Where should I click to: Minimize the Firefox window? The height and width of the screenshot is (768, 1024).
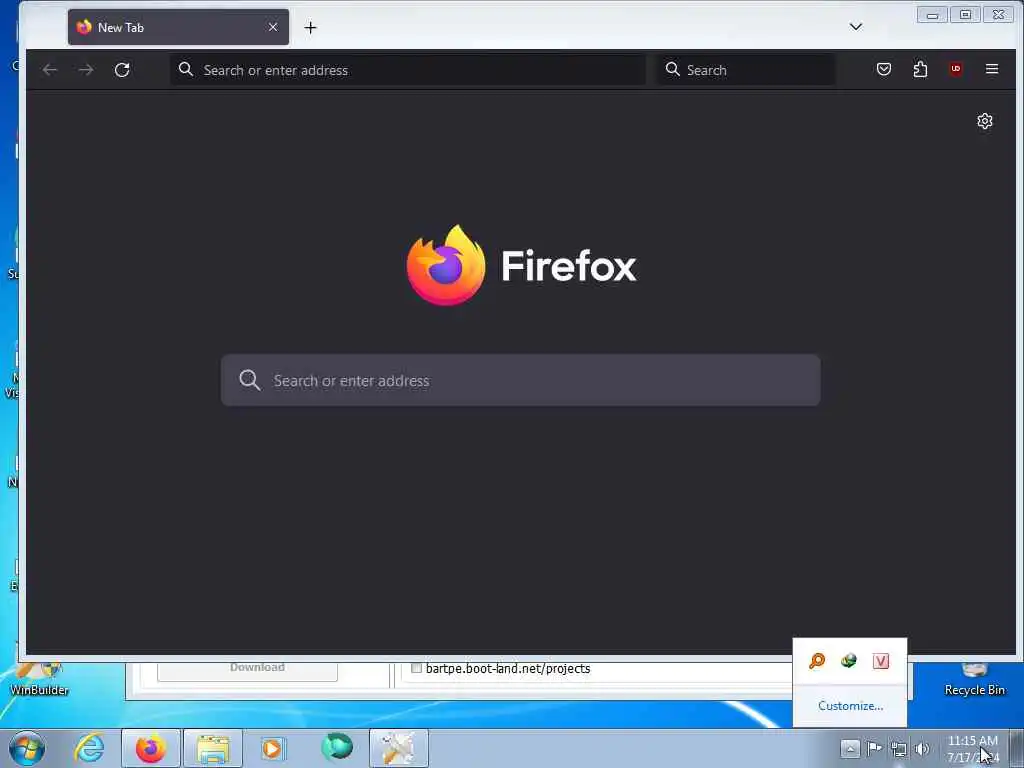coord(933,14)
